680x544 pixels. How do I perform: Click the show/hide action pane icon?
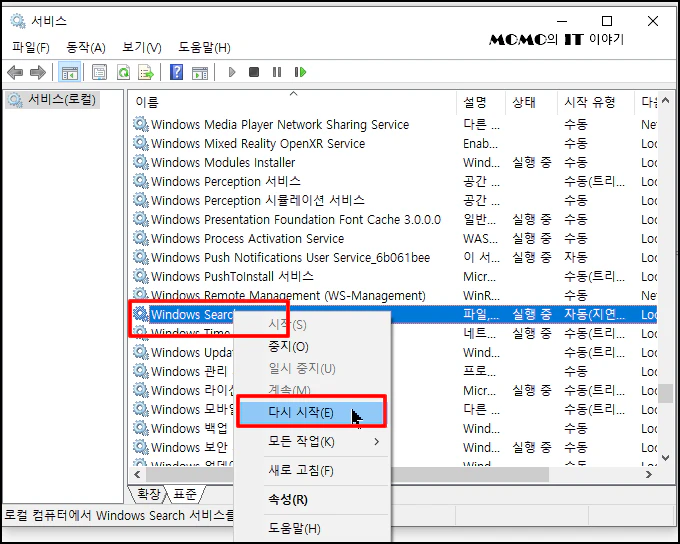[x=200, y=72]
